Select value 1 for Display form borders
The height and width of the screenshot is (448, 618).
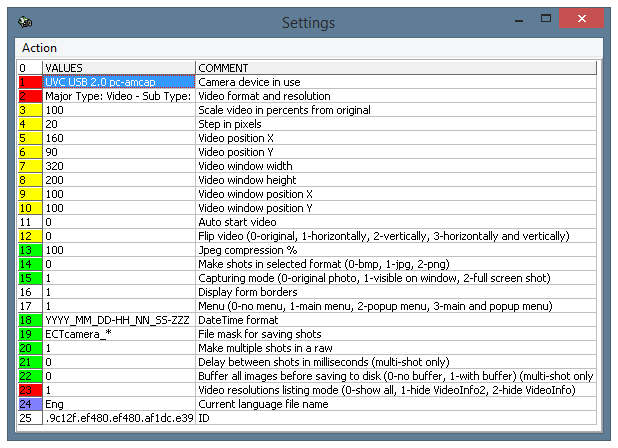coord(119,292)
